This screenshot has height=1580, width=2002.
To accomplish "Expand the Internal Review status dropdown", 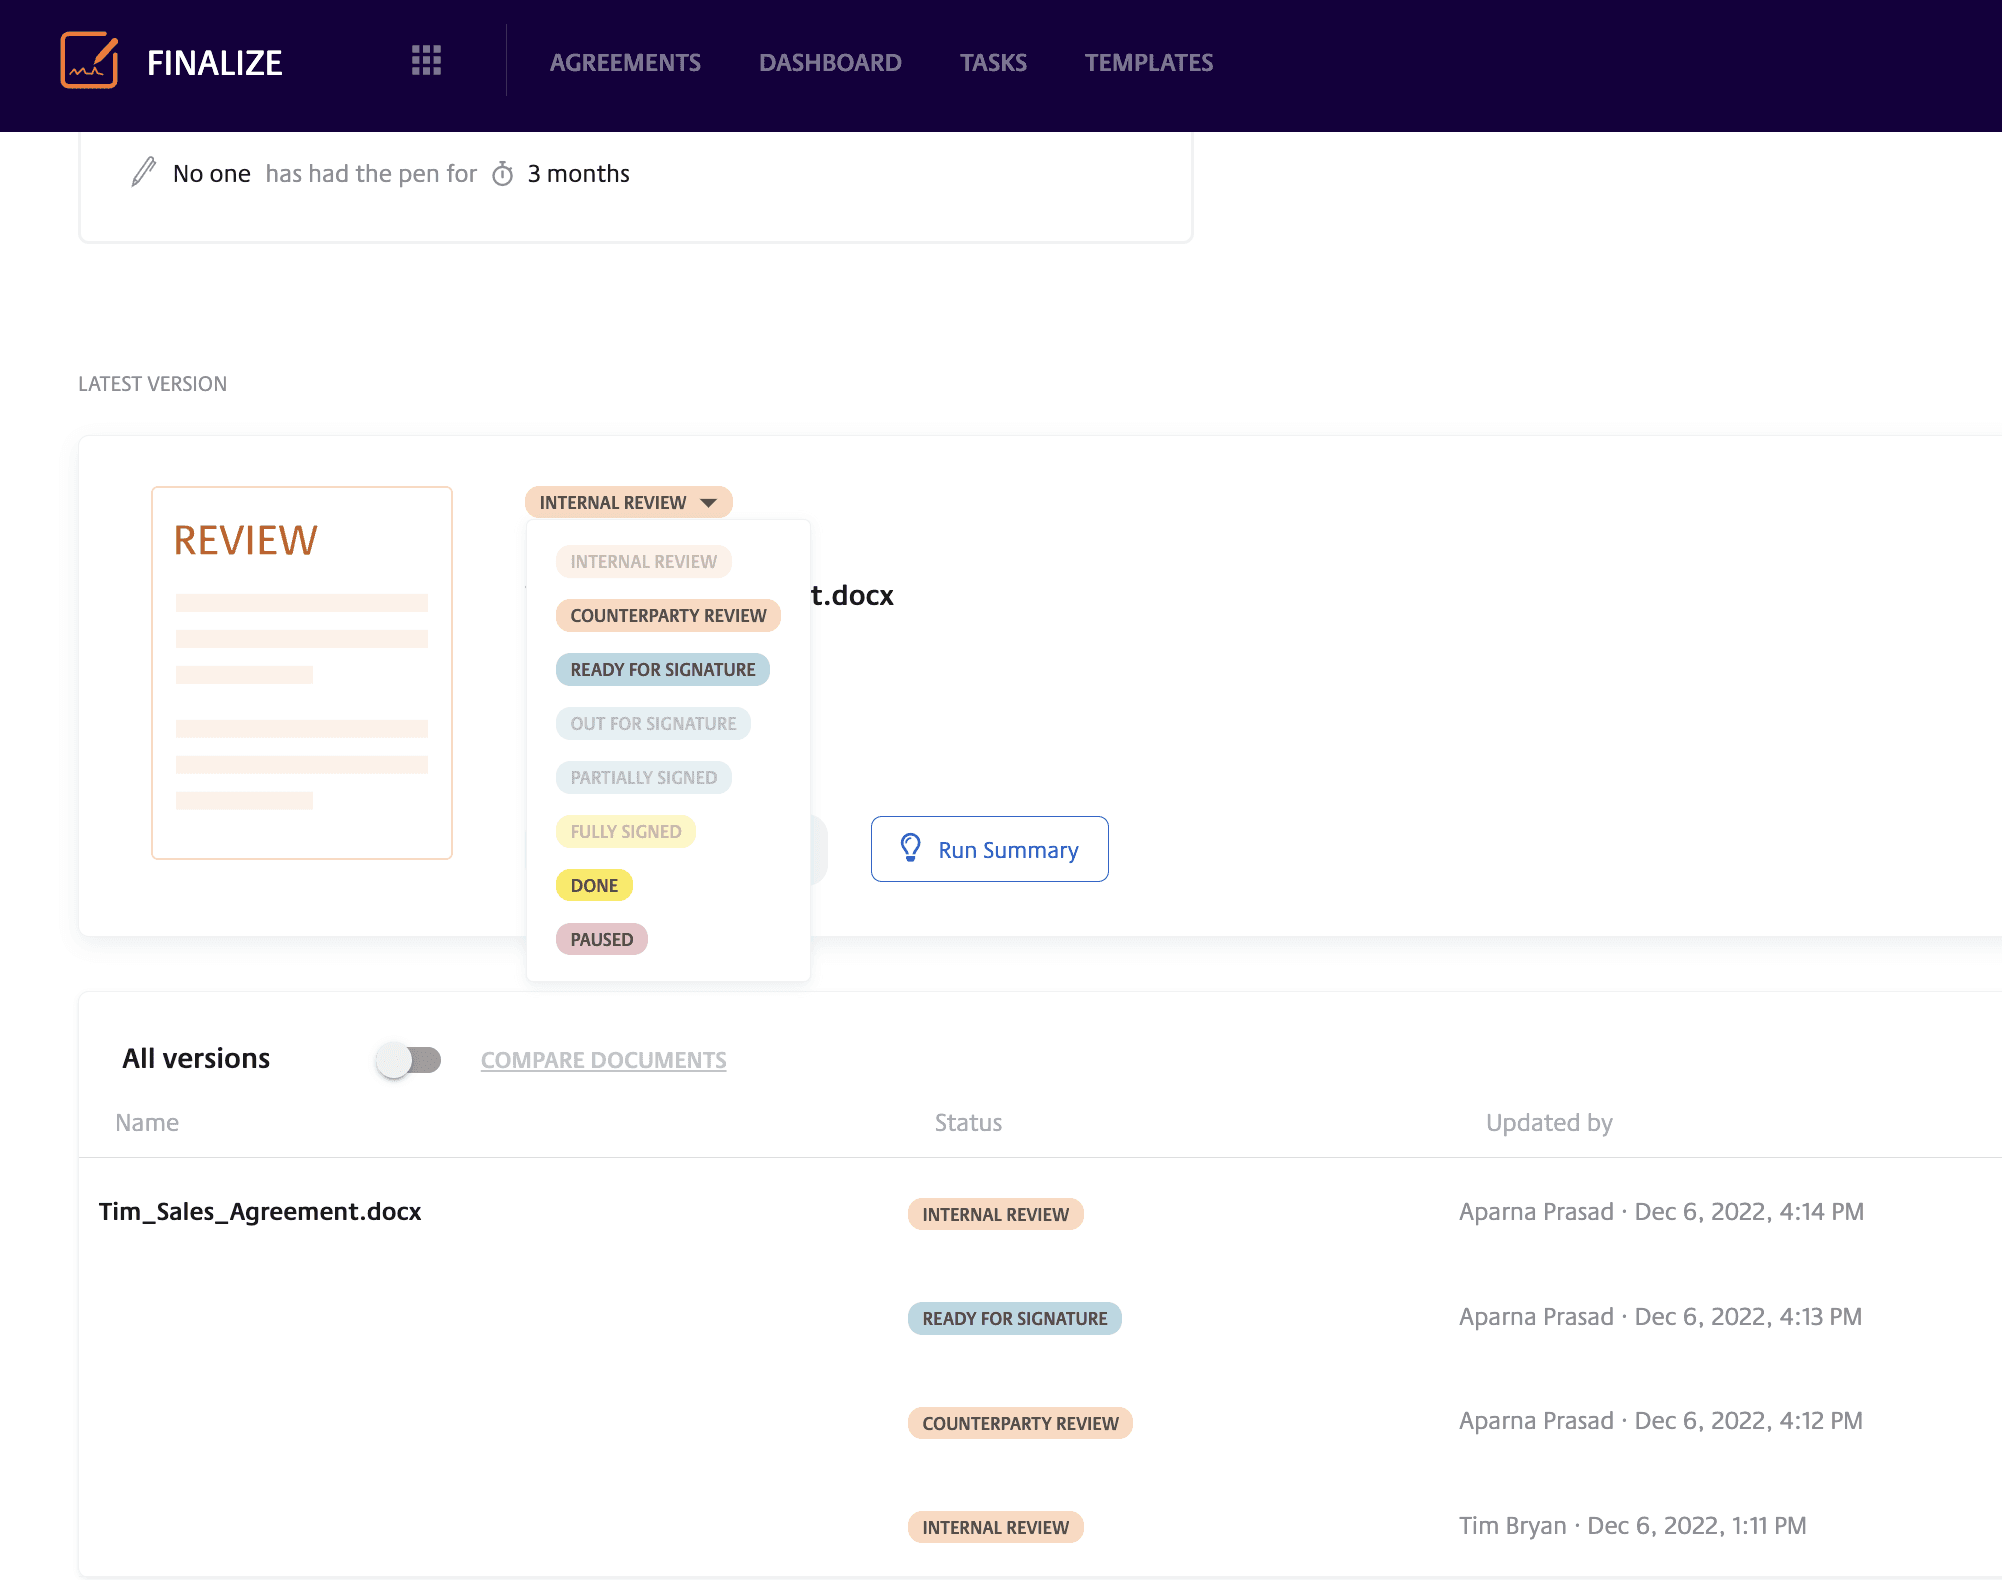I will tap(629, 502).
